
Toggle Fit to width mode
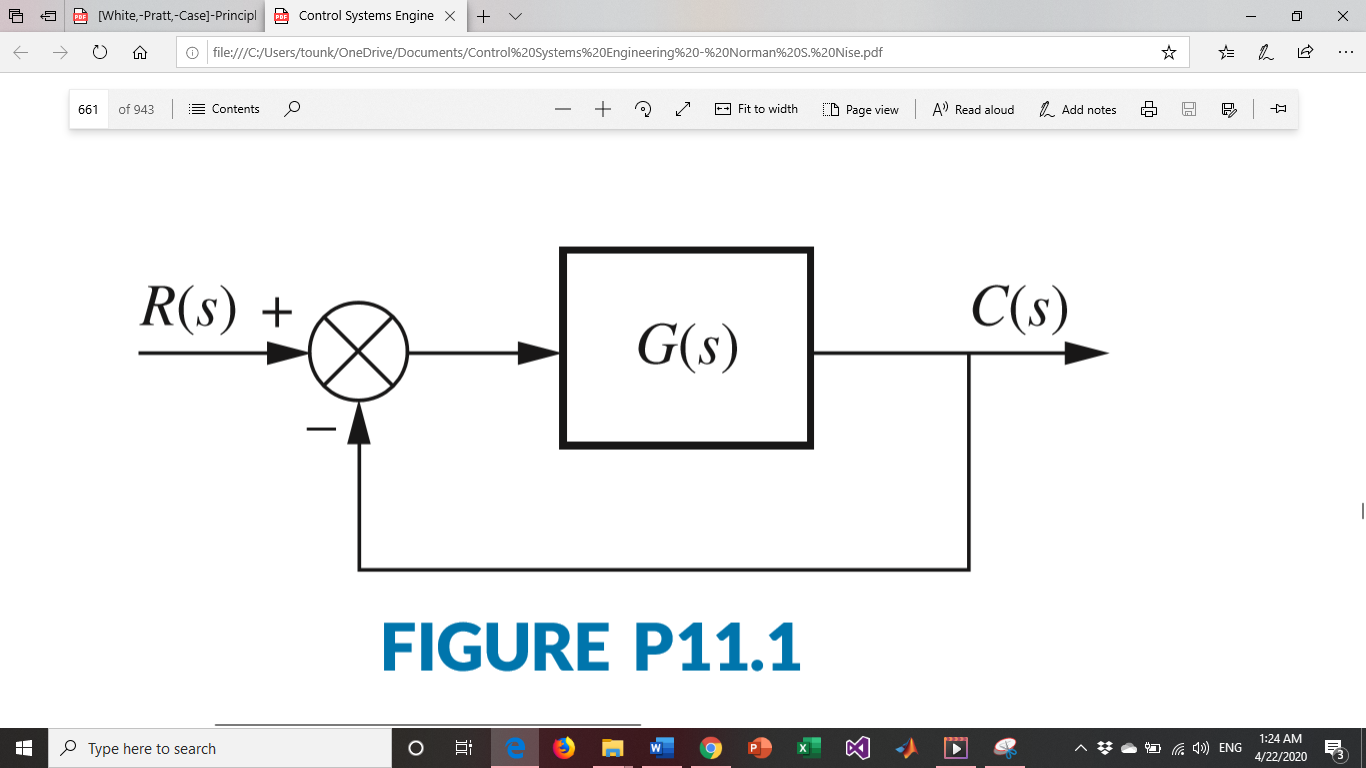pos(757,109)
